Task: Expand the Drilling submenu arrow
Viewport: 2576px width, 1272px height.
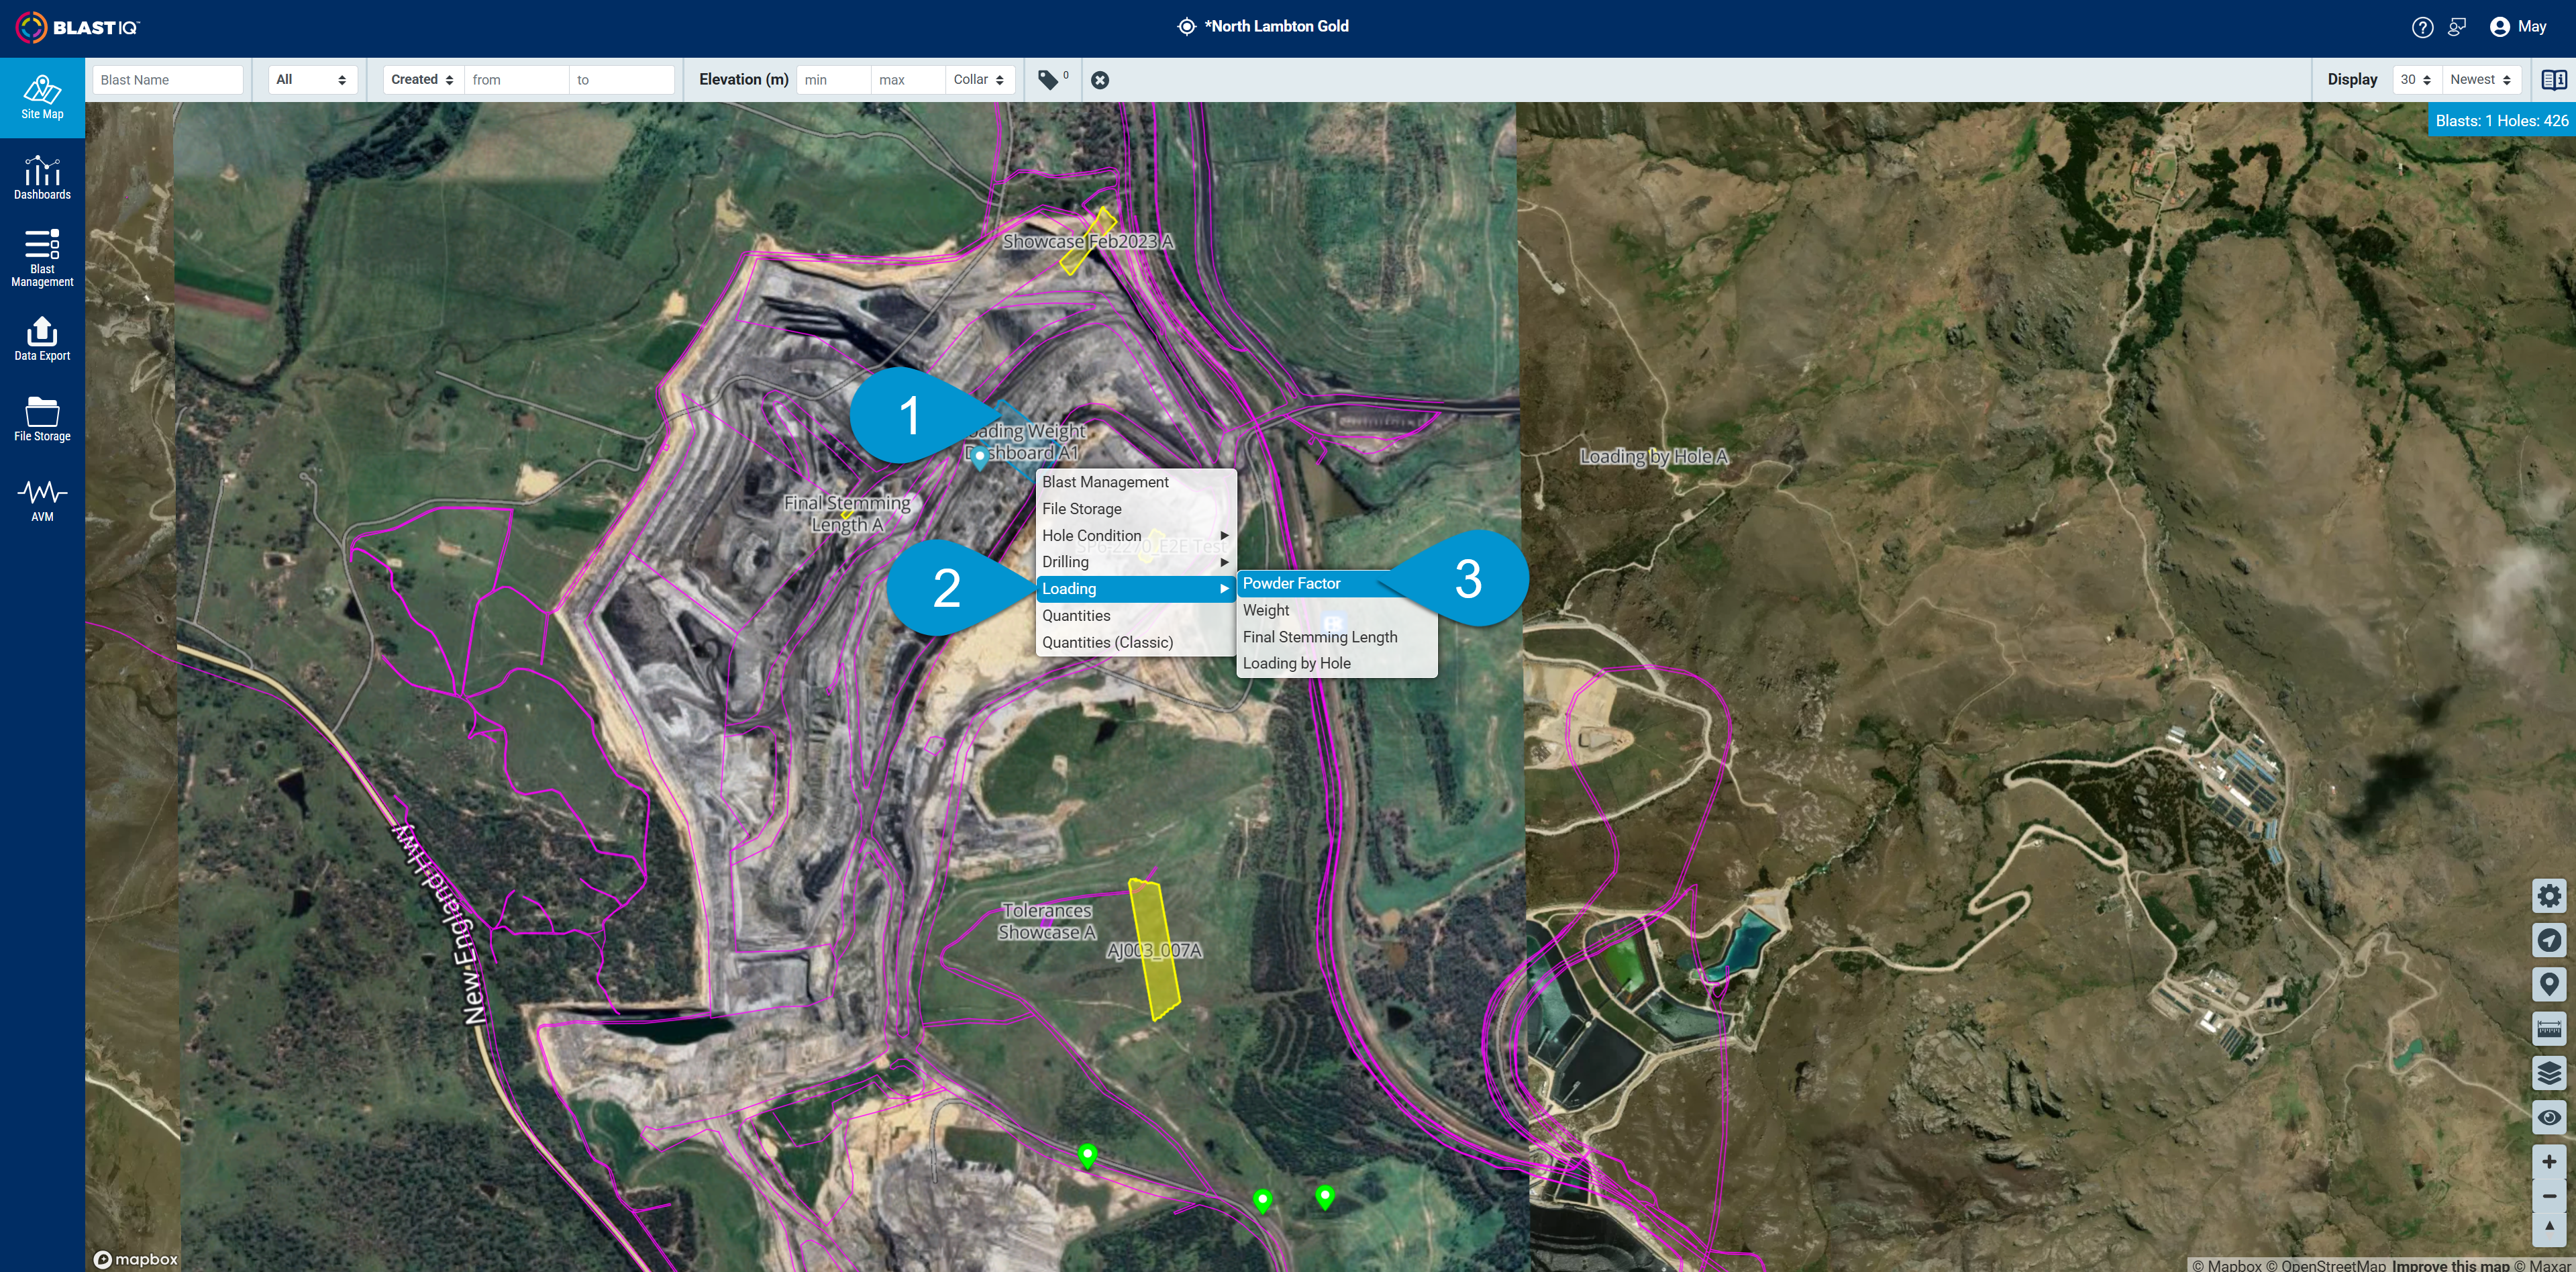Action: [1224, 562]
